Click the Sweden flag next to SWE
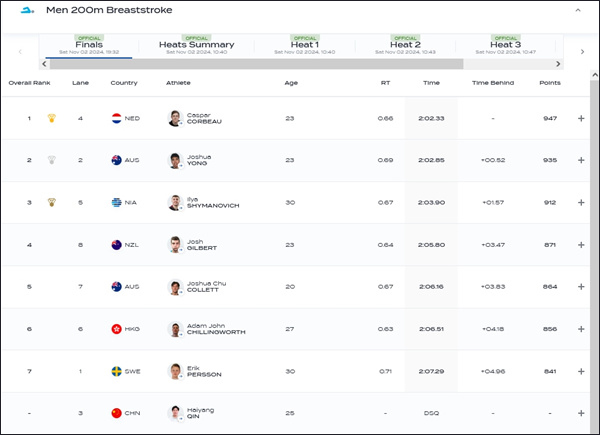Screen dimensions: 600x435 click(x=116, y=371)
